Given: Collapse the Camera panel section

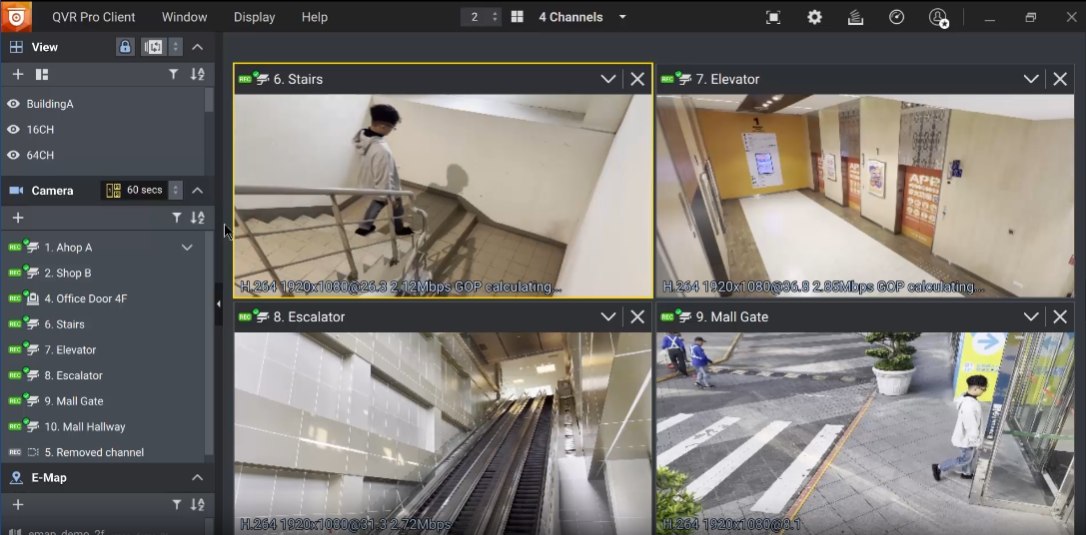Looking at the screenshot, I should (197, 190).
